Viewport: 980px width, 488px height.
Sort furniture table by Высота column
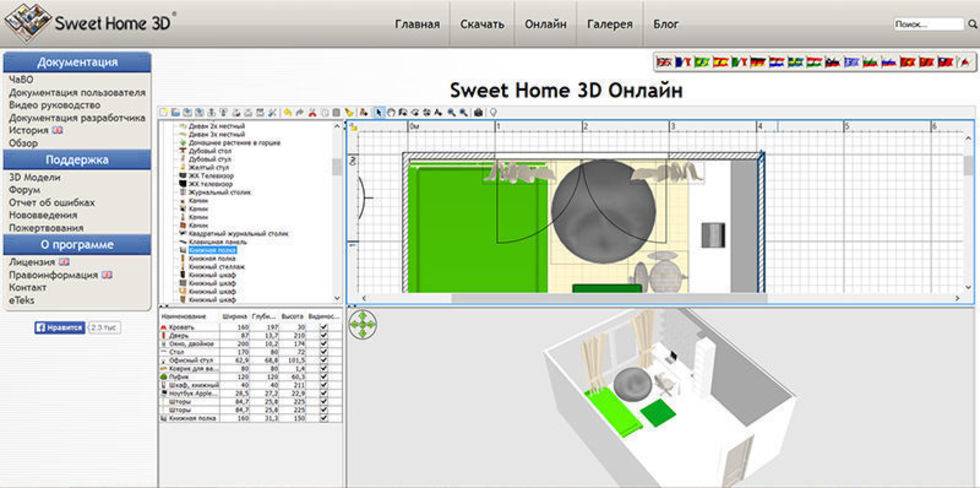tap(293, 315)
